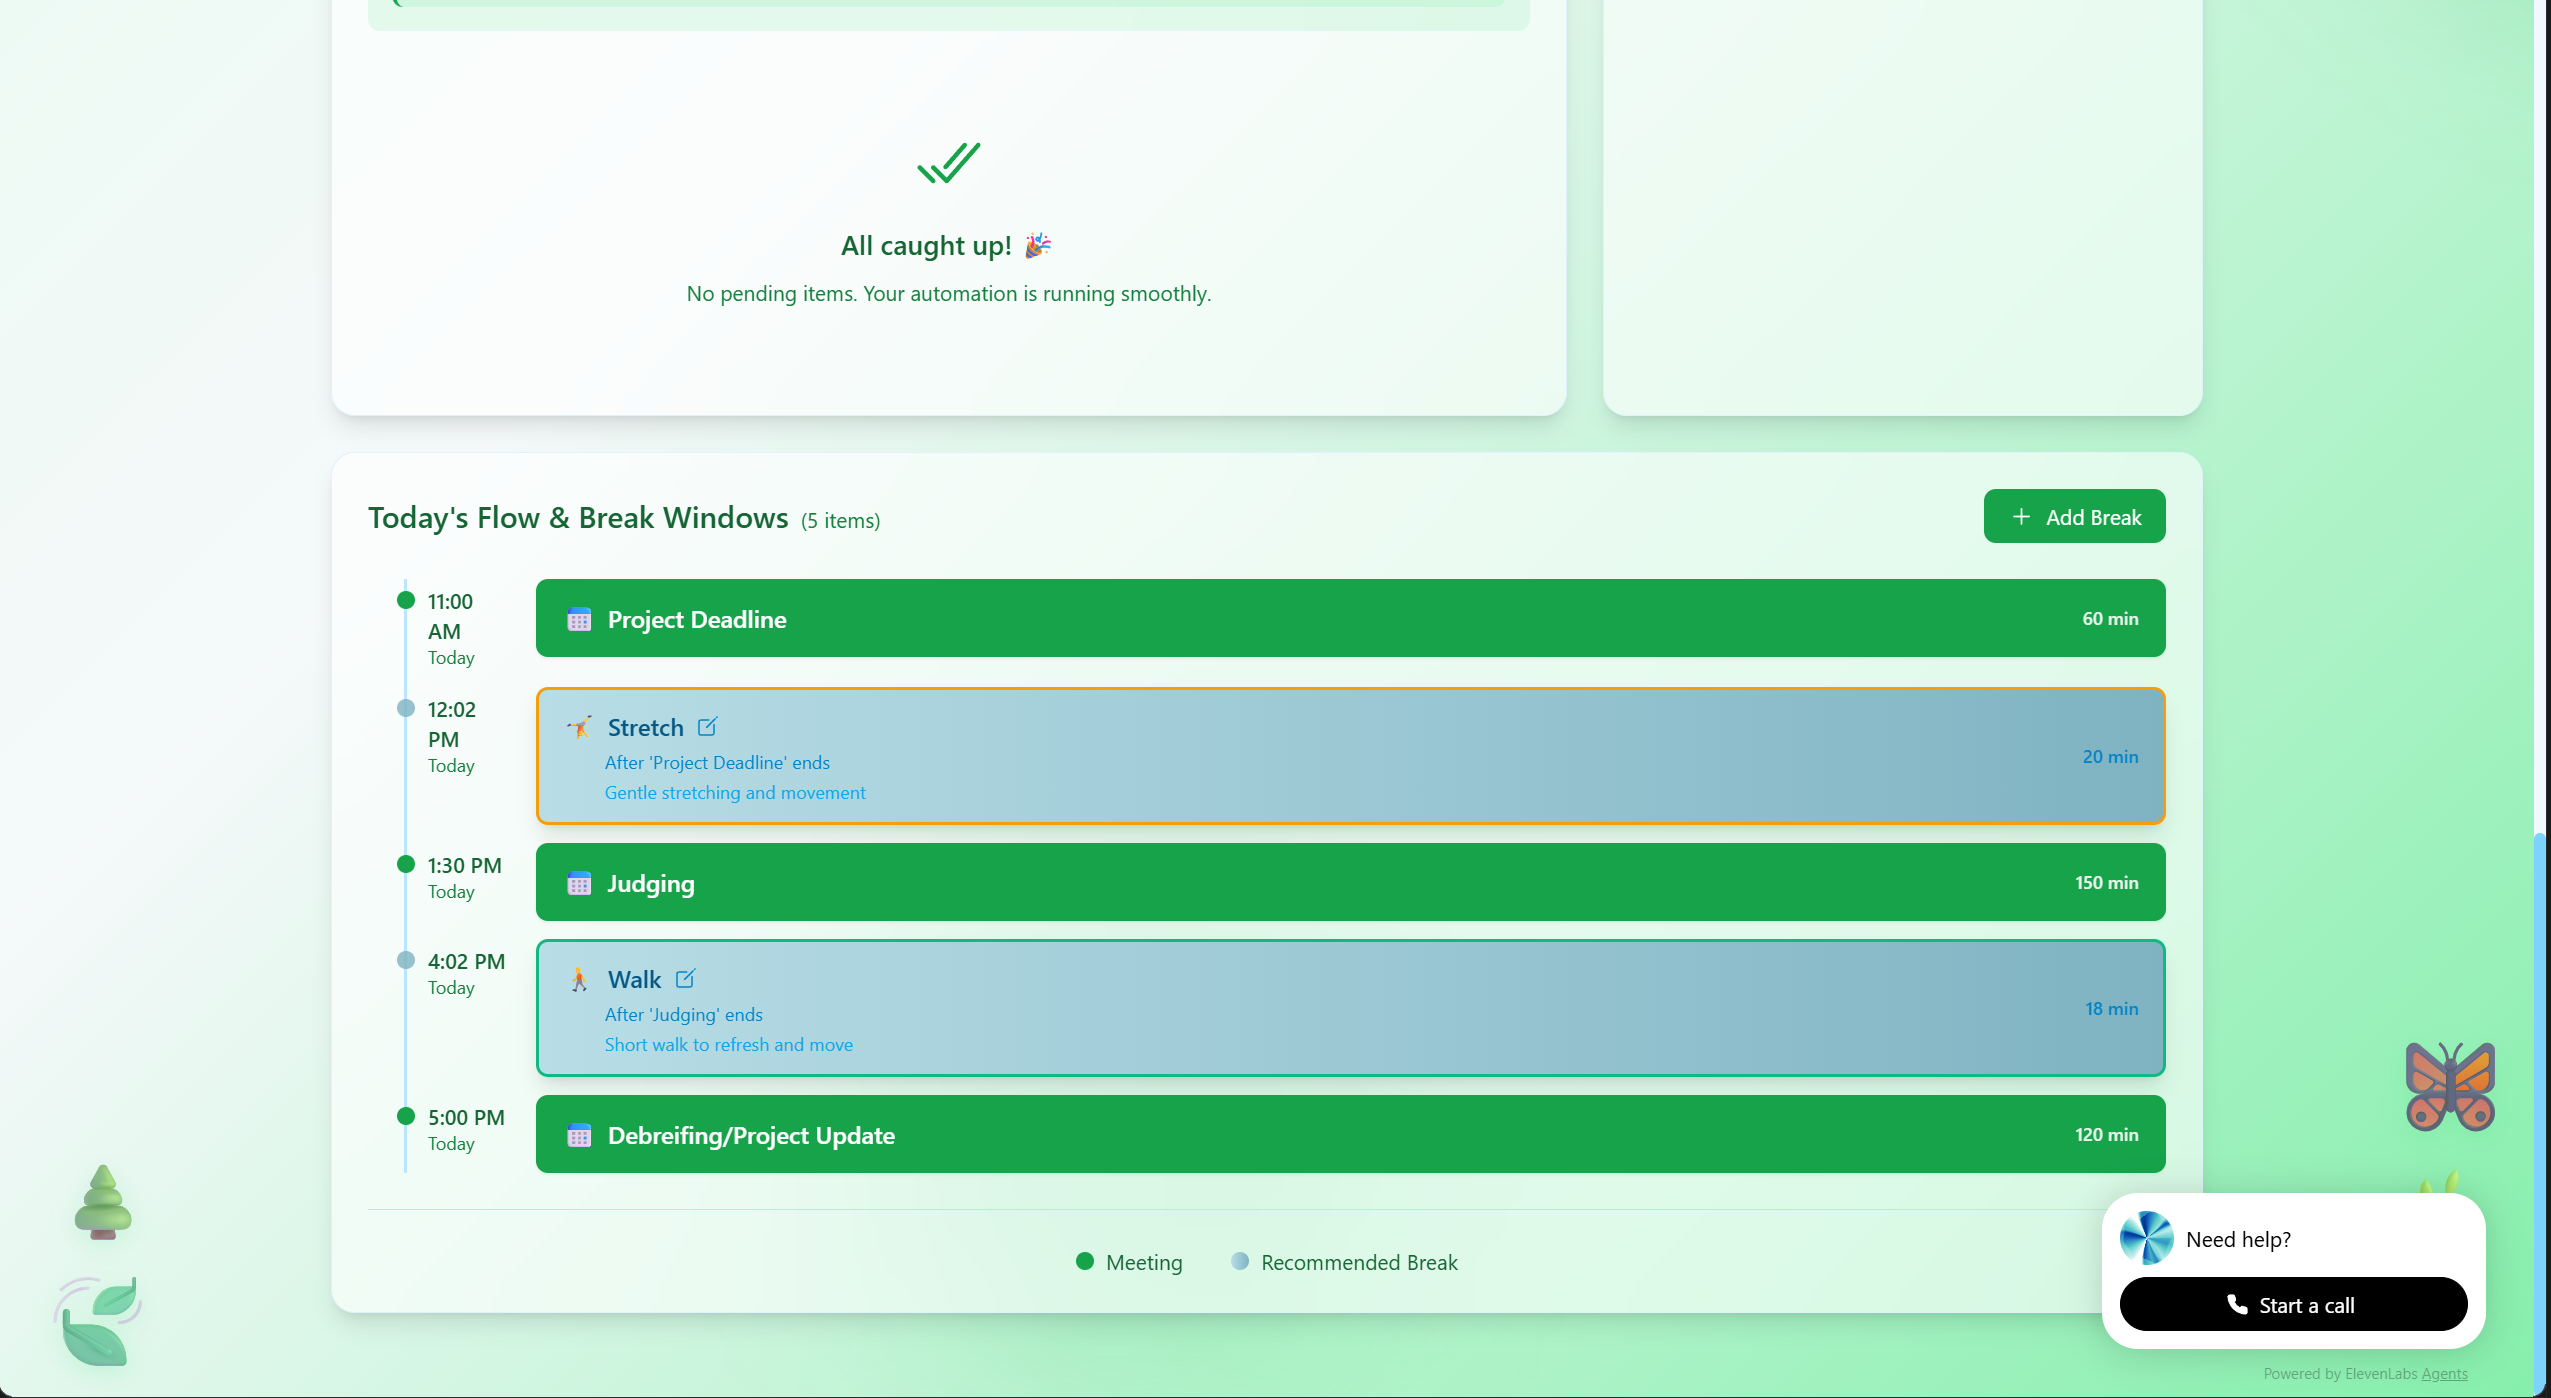The width and height of the screenshot is (2551, 1398).
Task: Click the pine tree icon
Action: (x=102, y=1203)
